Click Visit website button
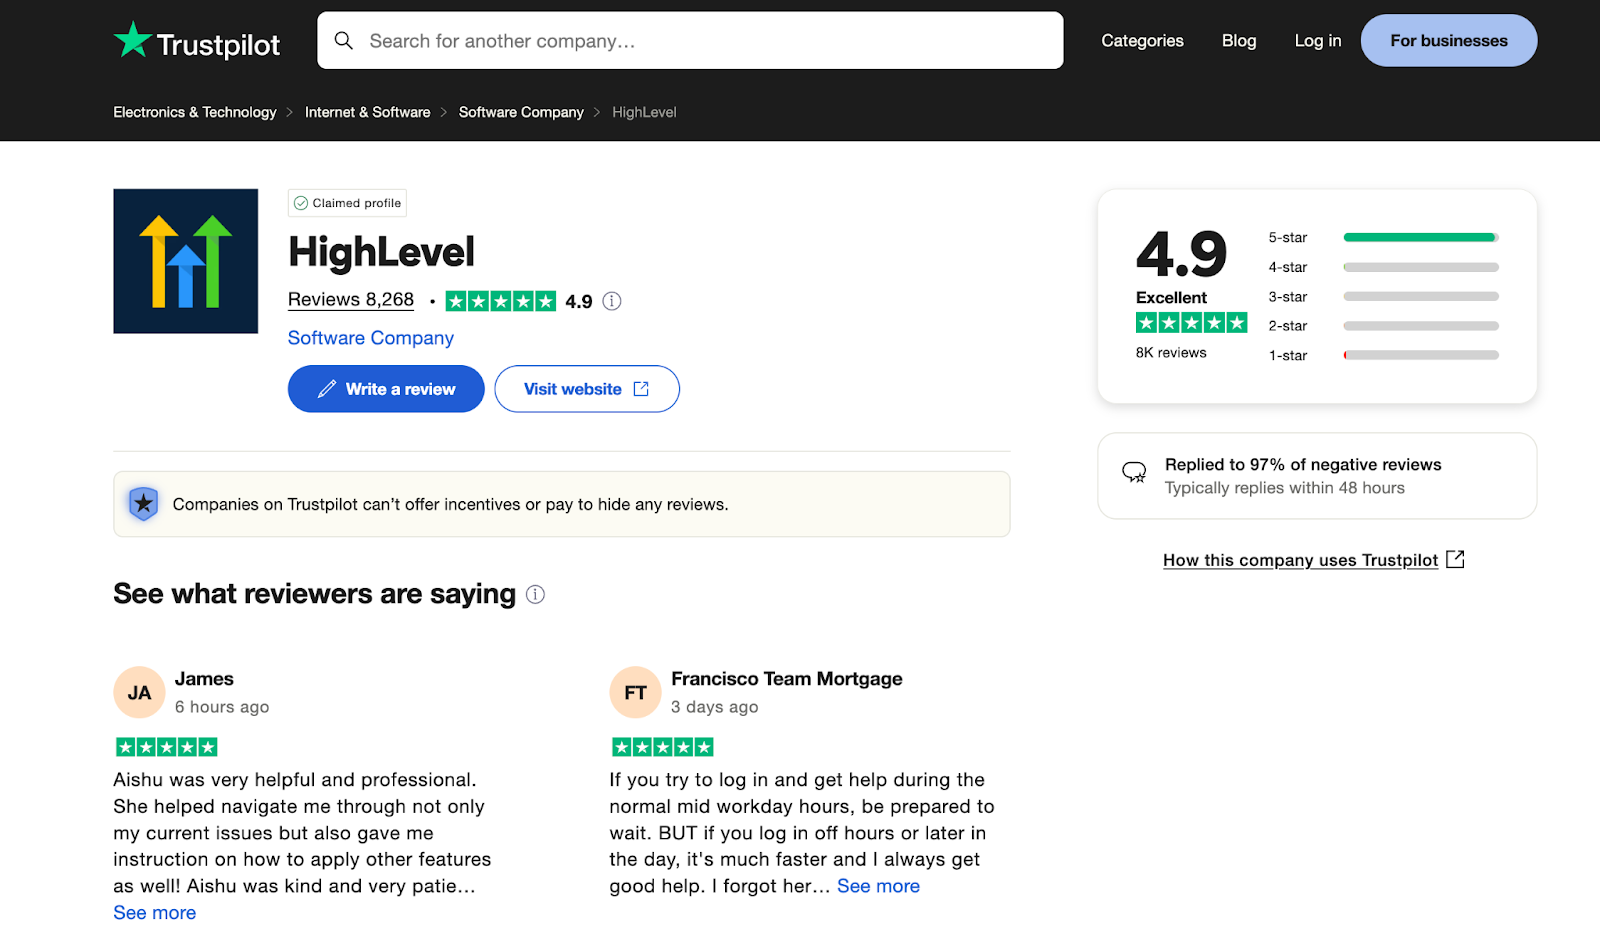1600x945 pixels. (587, 389)
